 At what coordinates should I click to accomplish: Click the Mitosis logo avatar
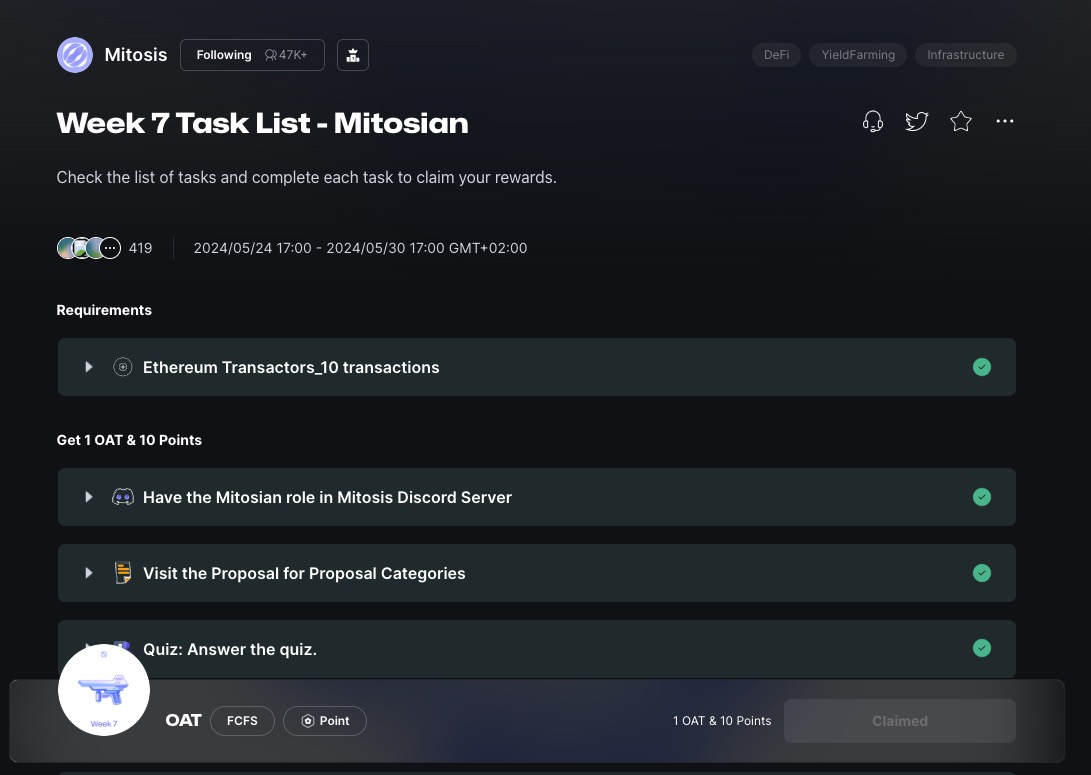[x=75, y=55]
